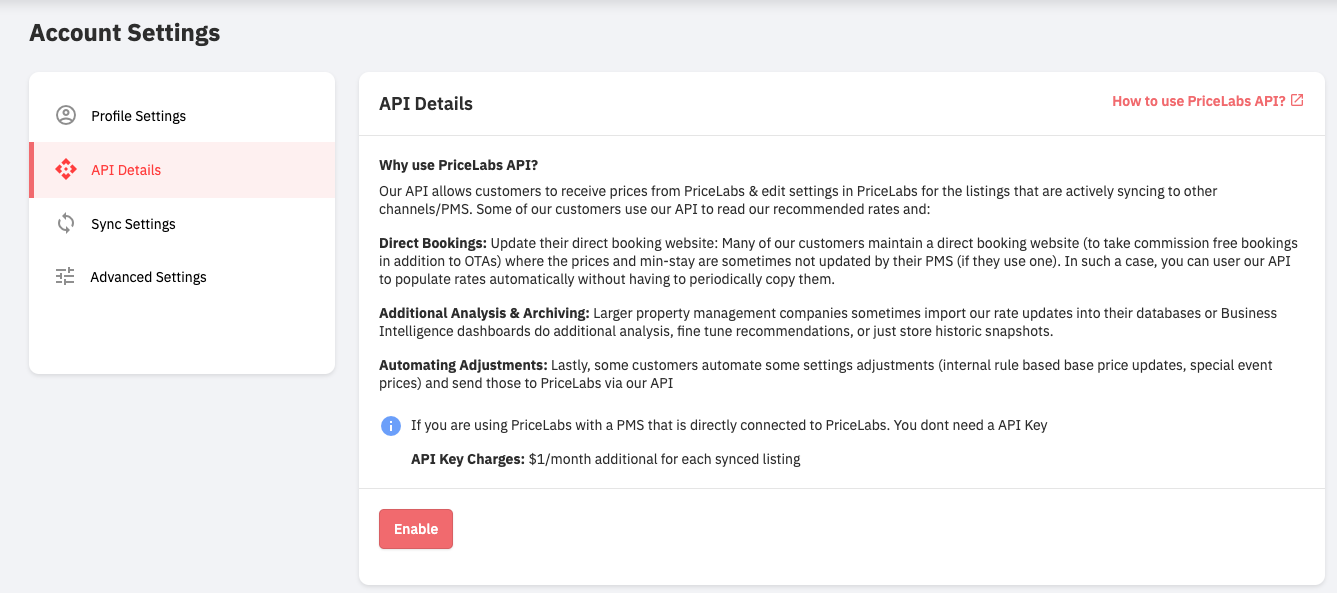Click the Profile Settings user icon
This screenshot has height=593, width=1337.
pos(66,115)
